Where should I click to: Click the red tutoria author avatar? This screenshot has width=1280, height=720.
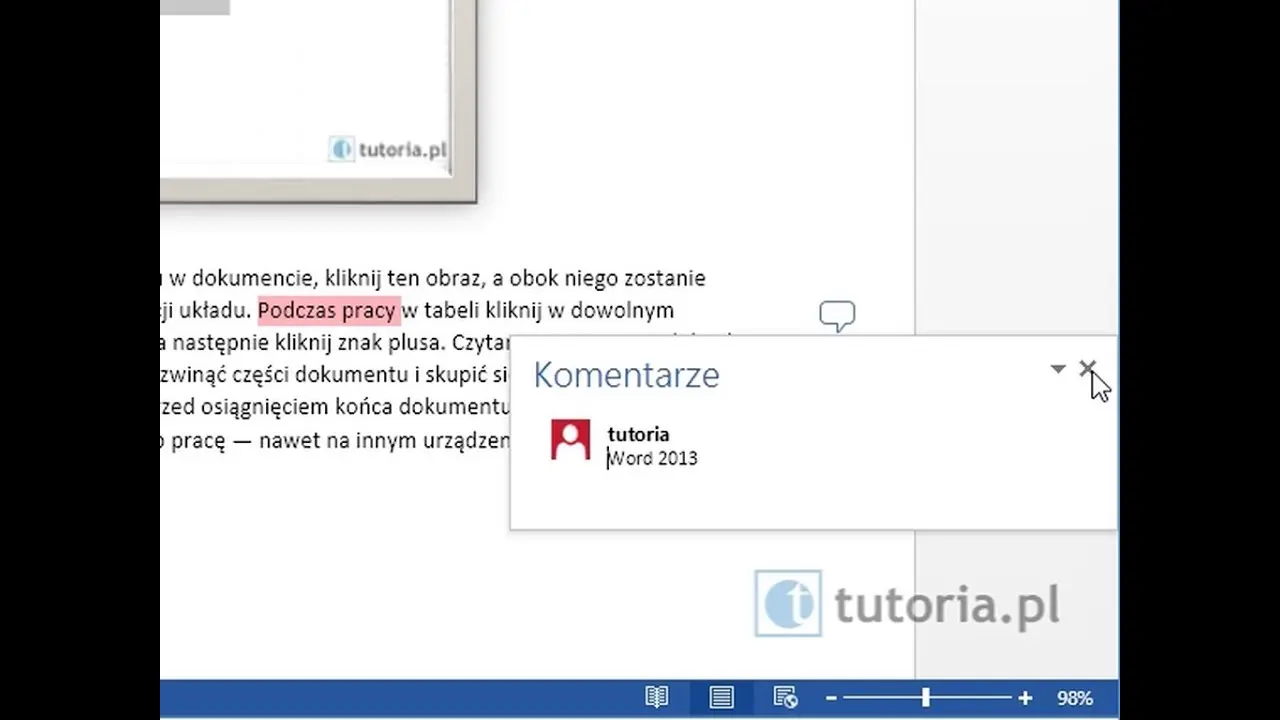pyautogui.click(x=570, y=440)
